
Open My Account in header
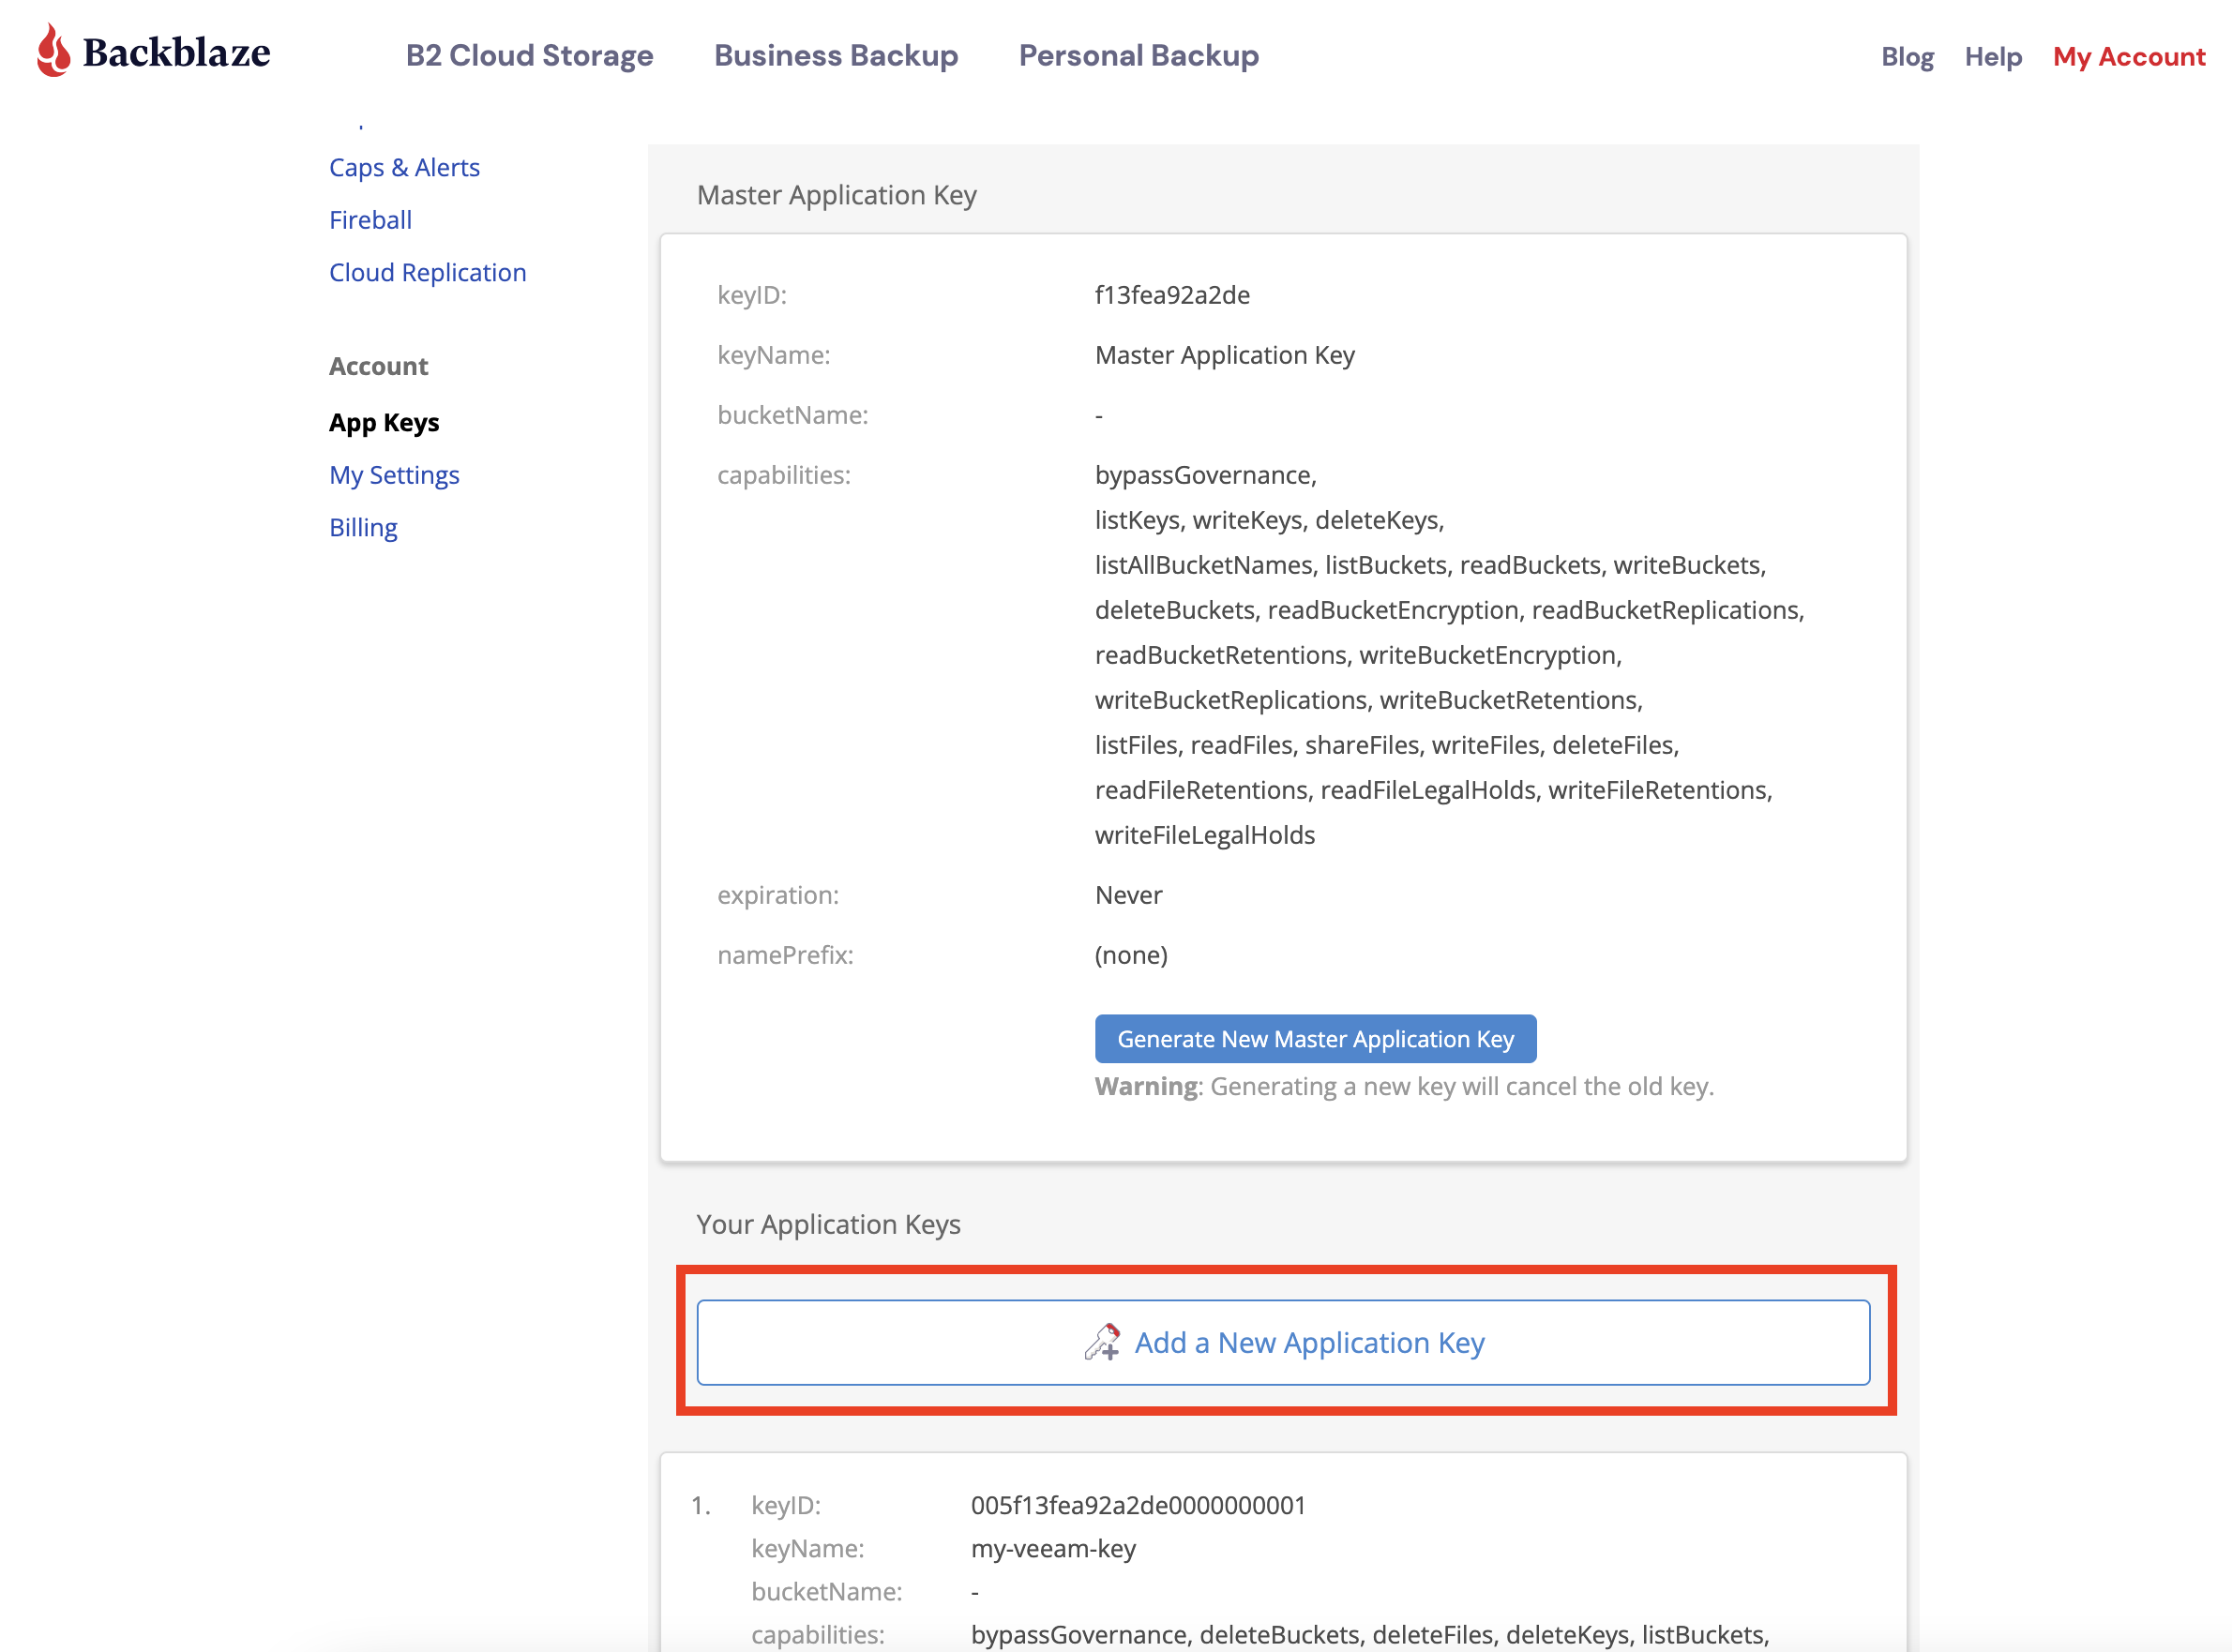point(2129,57)
